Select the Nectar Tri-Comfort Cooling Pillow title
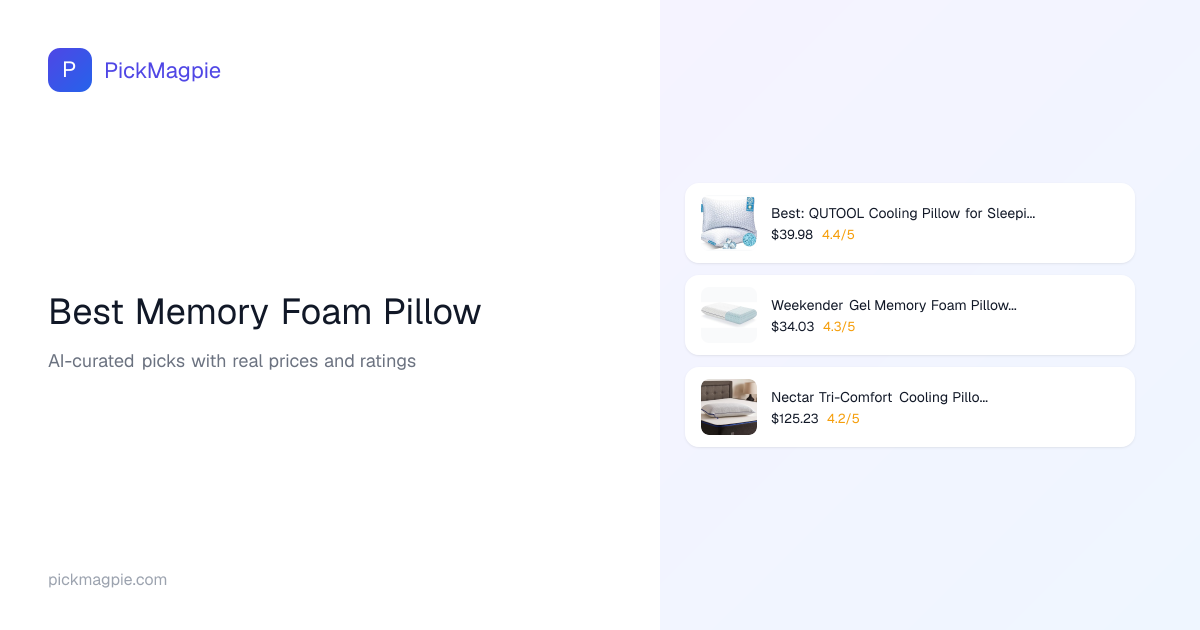The image size is (1200, 630). [879, 397]
